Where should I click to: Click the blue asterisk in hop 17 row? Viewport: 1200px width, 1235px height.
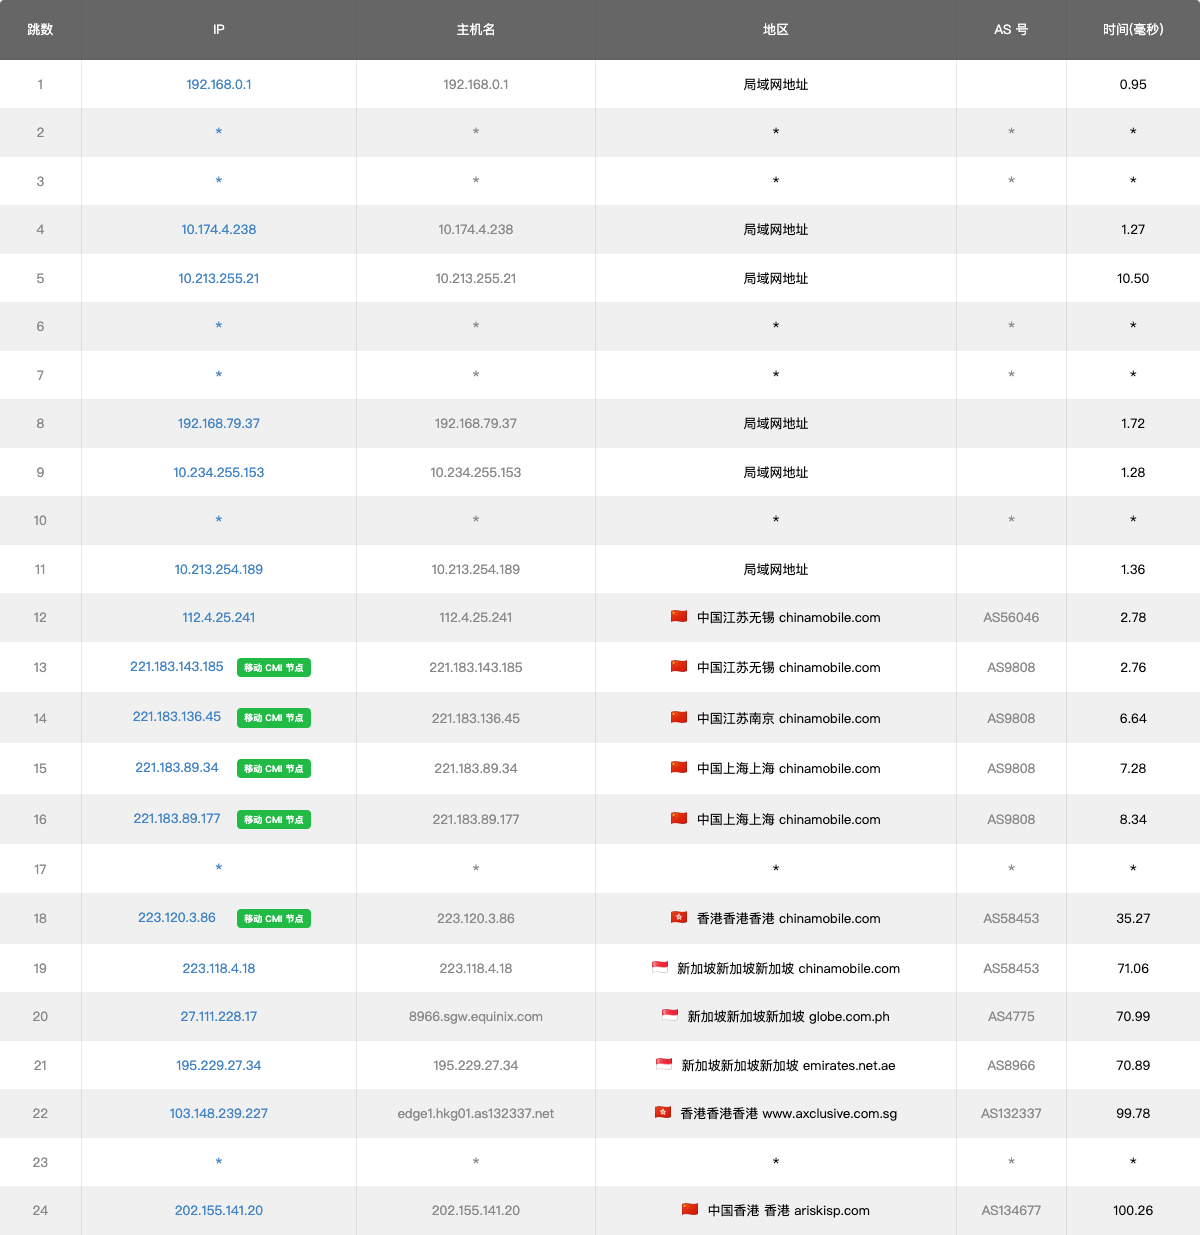(x=219, y=869)
